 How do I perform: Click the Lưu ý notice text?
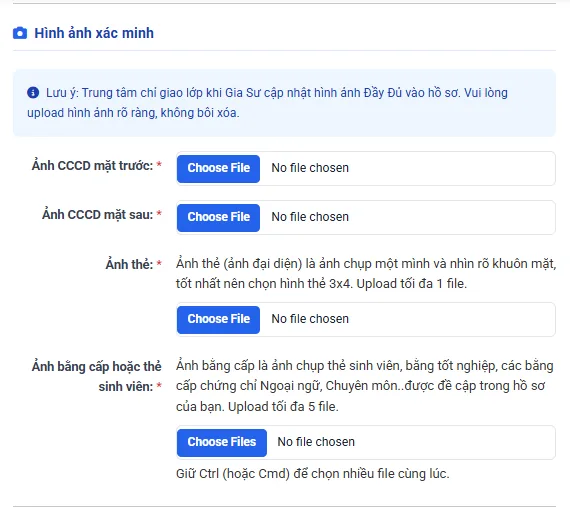point(267,103)
